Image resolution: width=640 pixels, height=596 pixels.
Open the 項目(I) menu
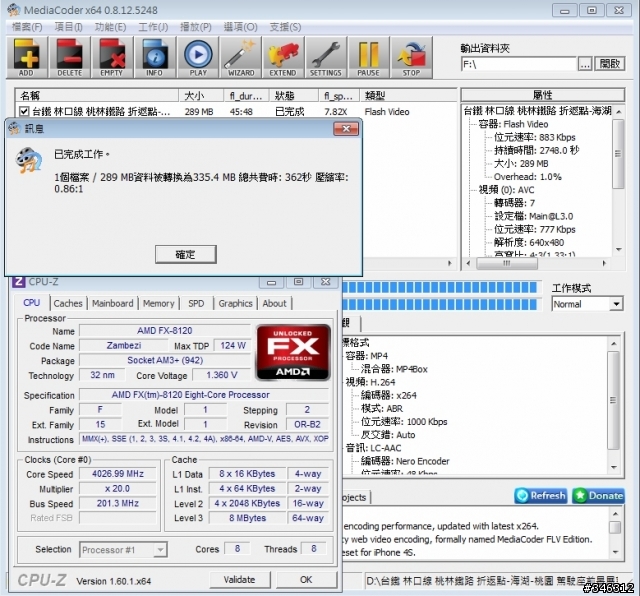point(69,27)
